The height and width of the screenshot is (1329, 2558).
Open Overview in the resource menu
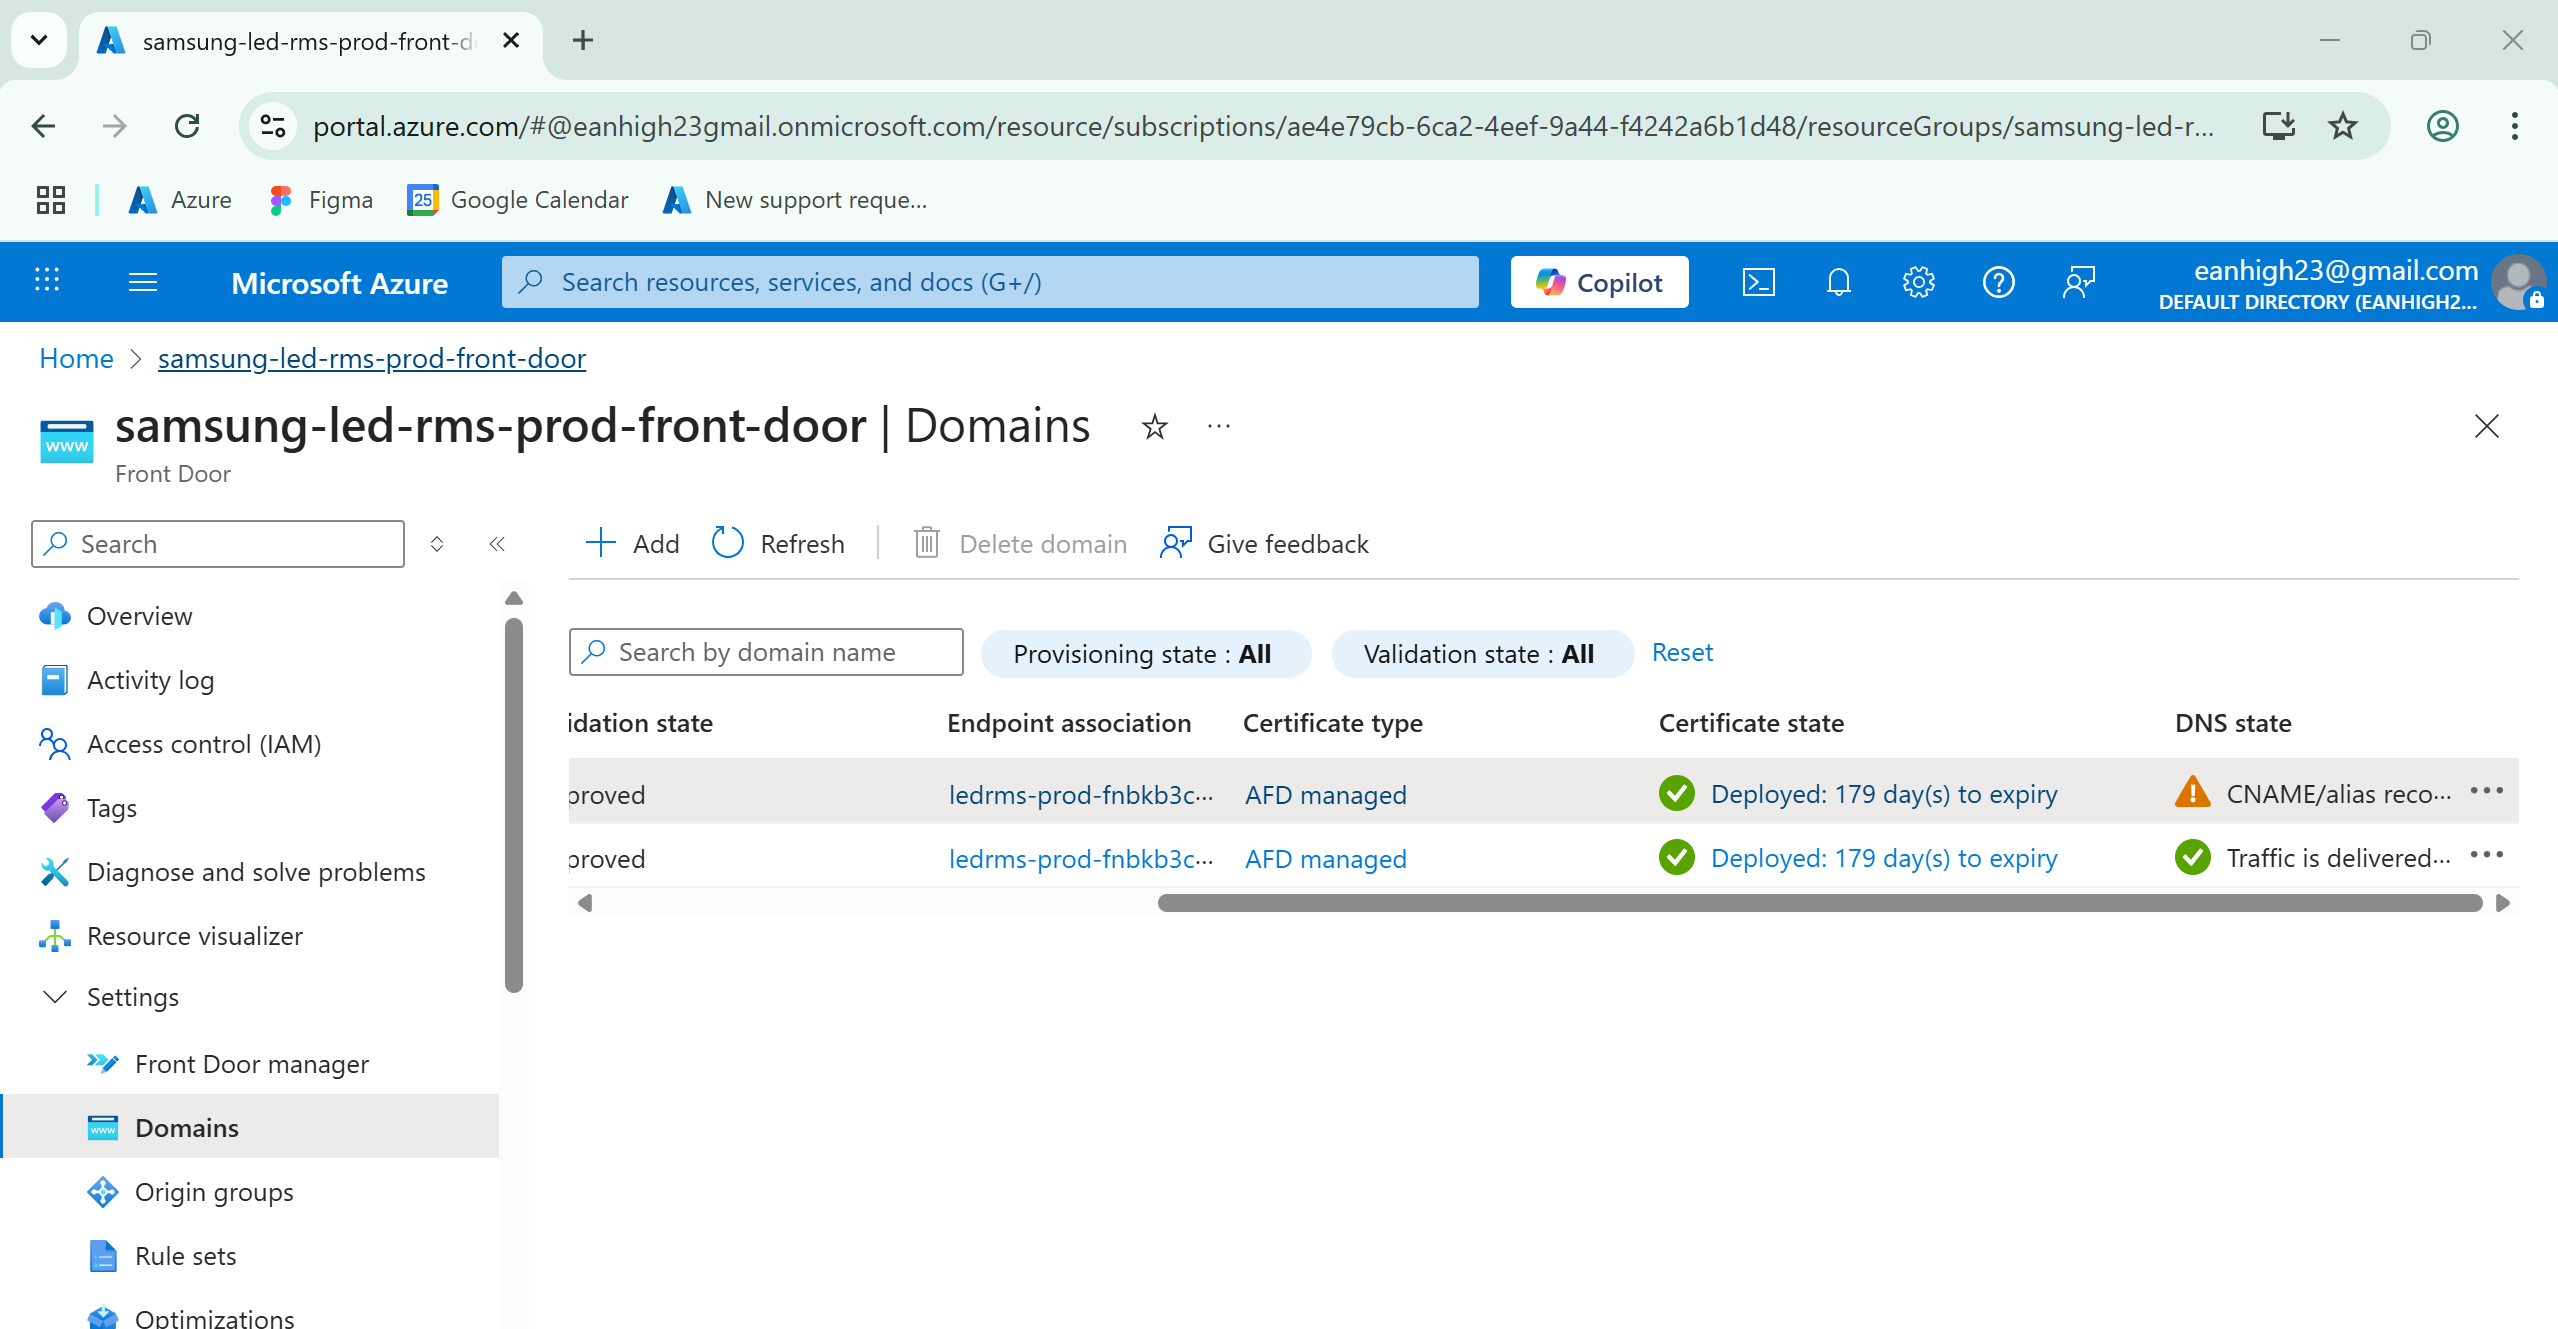[x=140, y=616]
